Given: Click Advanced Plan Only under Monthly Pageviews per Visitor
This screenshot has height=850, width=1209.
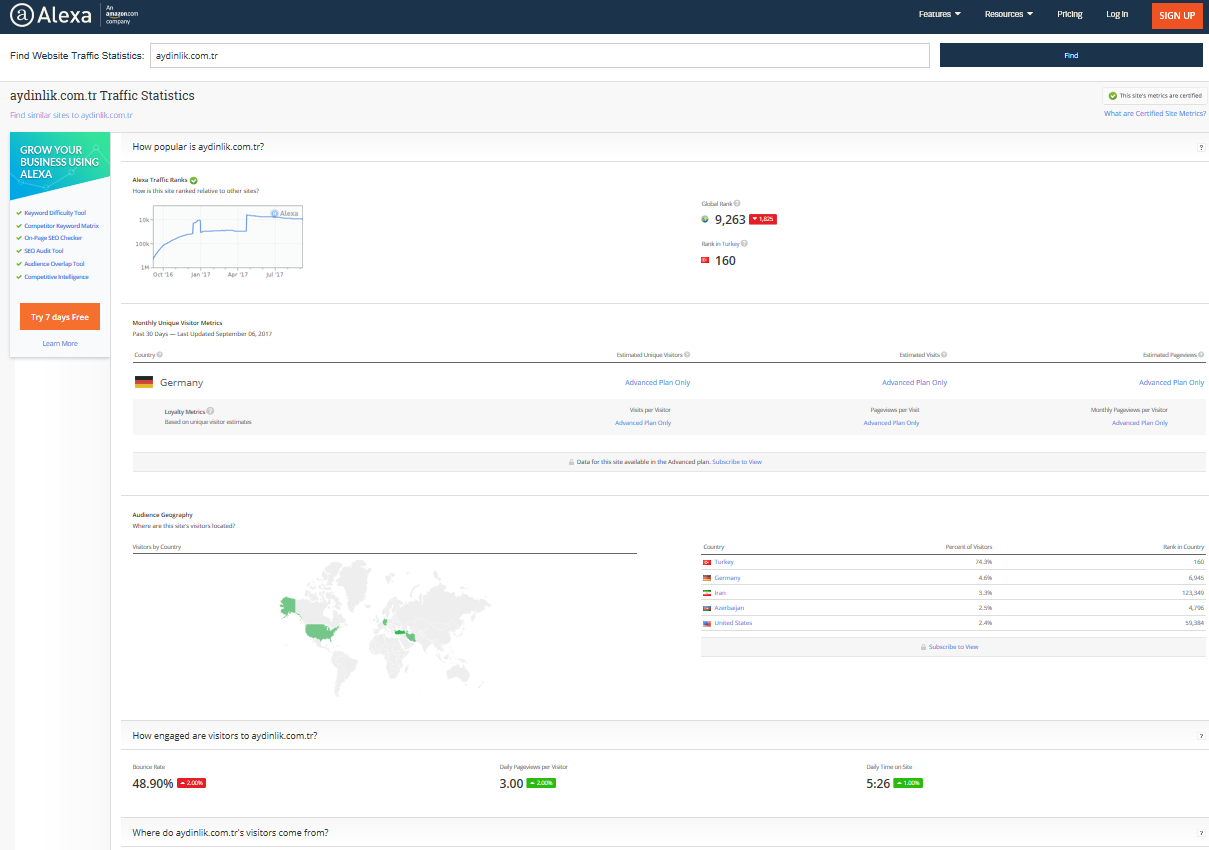Looking at the screenshot, I should point(1140,423).
